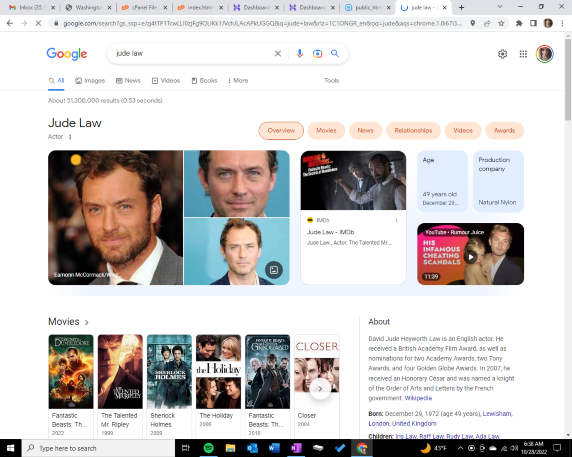572x457 pixels.
Task: Click in the Google search input field
Action: tap(192, 54)
